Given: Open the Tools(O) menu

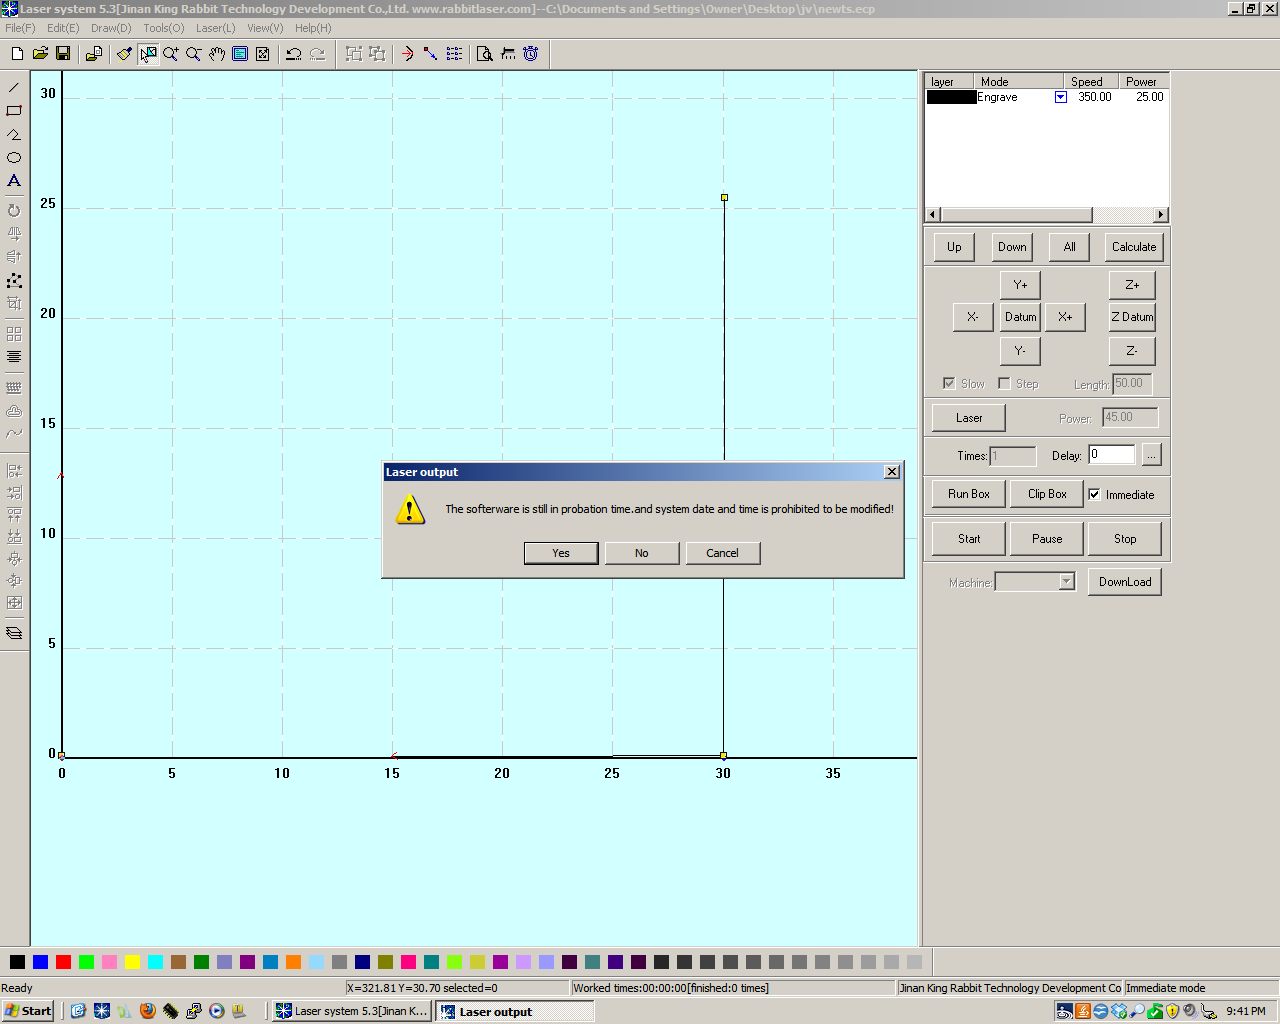Looking at the screenshot, I should [x=163, y=28].
